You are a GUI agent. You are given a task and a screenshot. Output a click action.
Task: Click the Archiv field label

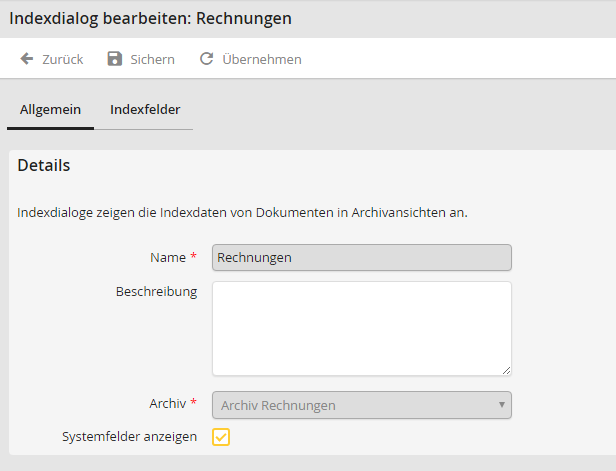(166, 404)
